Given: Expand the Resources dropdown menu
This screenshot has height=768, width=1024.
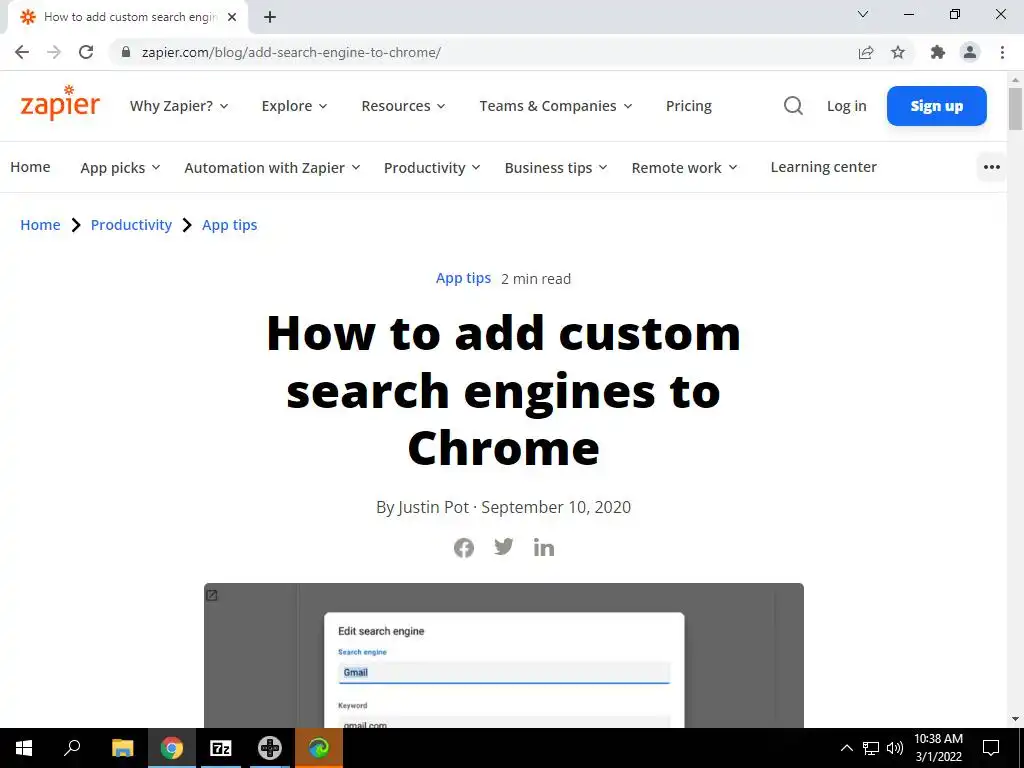Looking at the screenshot, I should point(403,106).
